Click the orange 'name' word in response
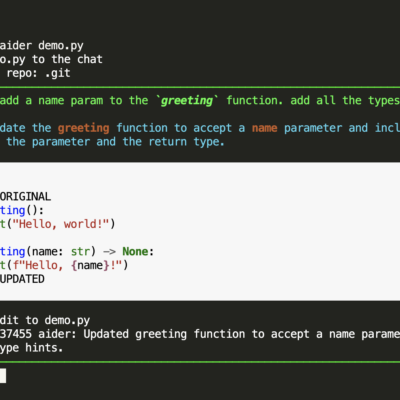This screenshot has height=400, width=400. tap(264, 128)
